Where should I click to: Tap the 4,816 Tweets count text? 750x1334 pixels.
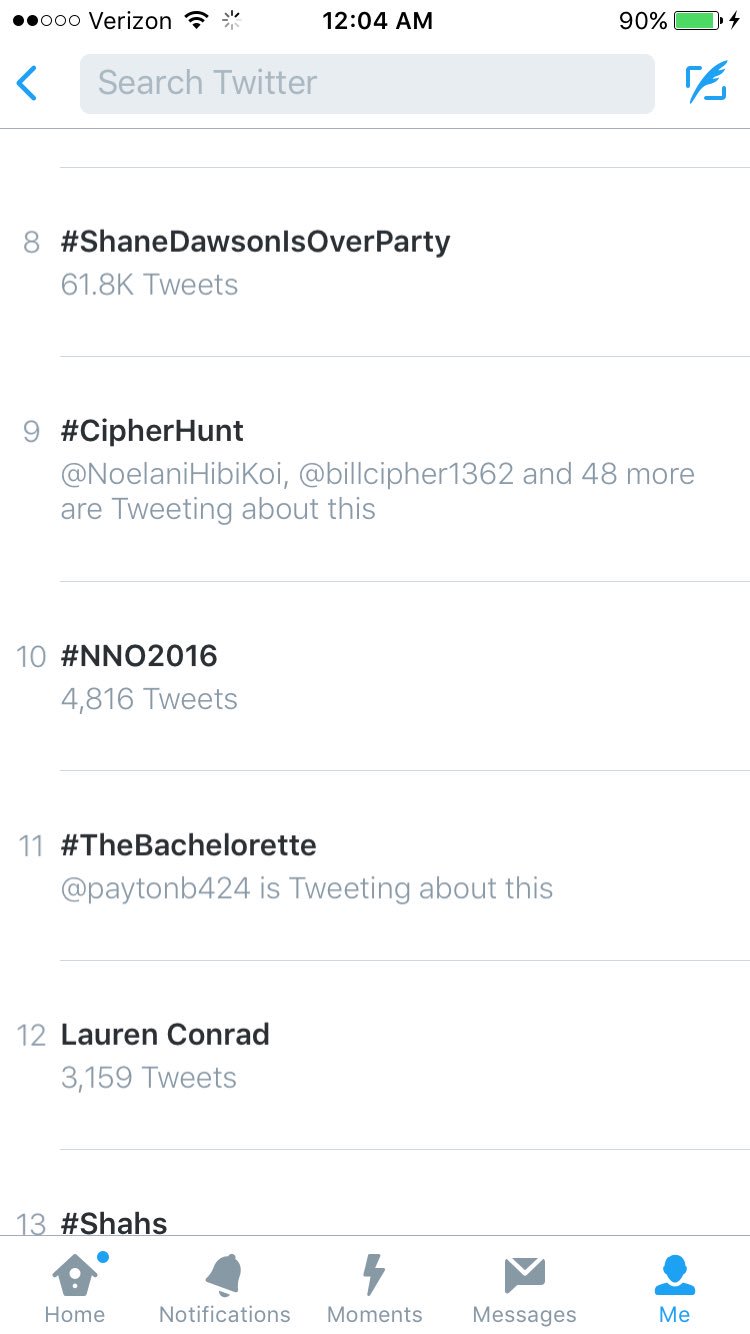coord(149,699)
